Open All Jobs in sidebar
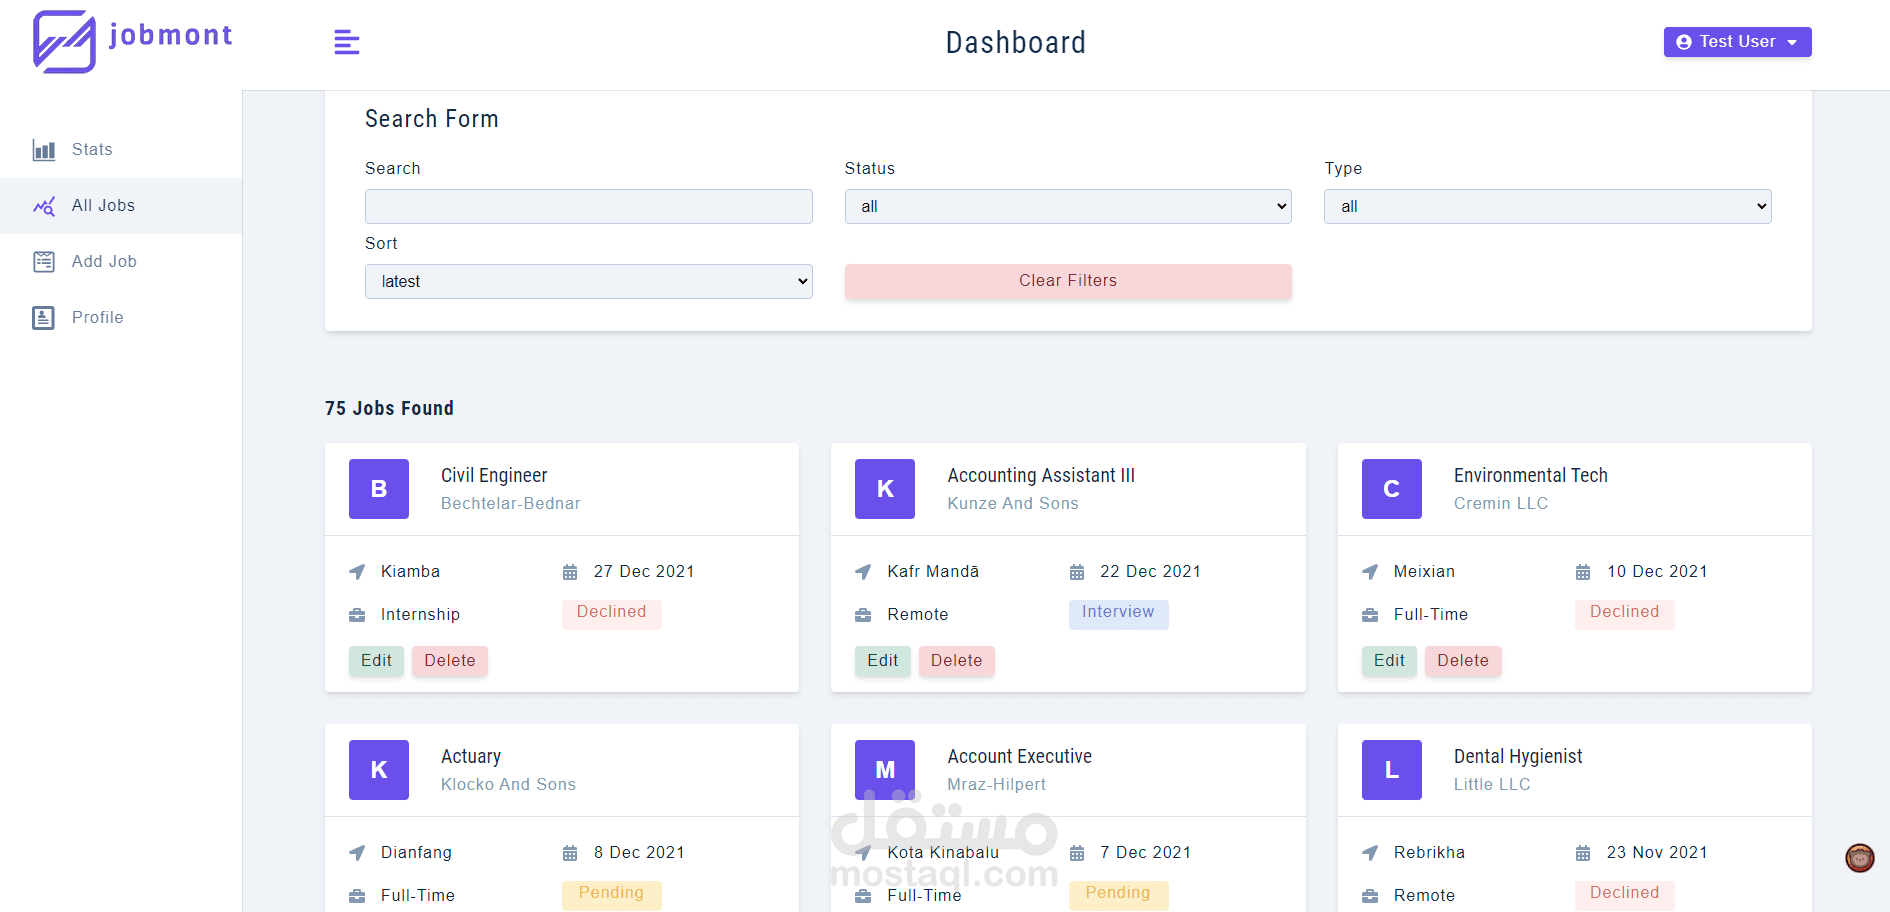Image resolution: width=1890 pixels, height=912 pixels. click(121, 206)
